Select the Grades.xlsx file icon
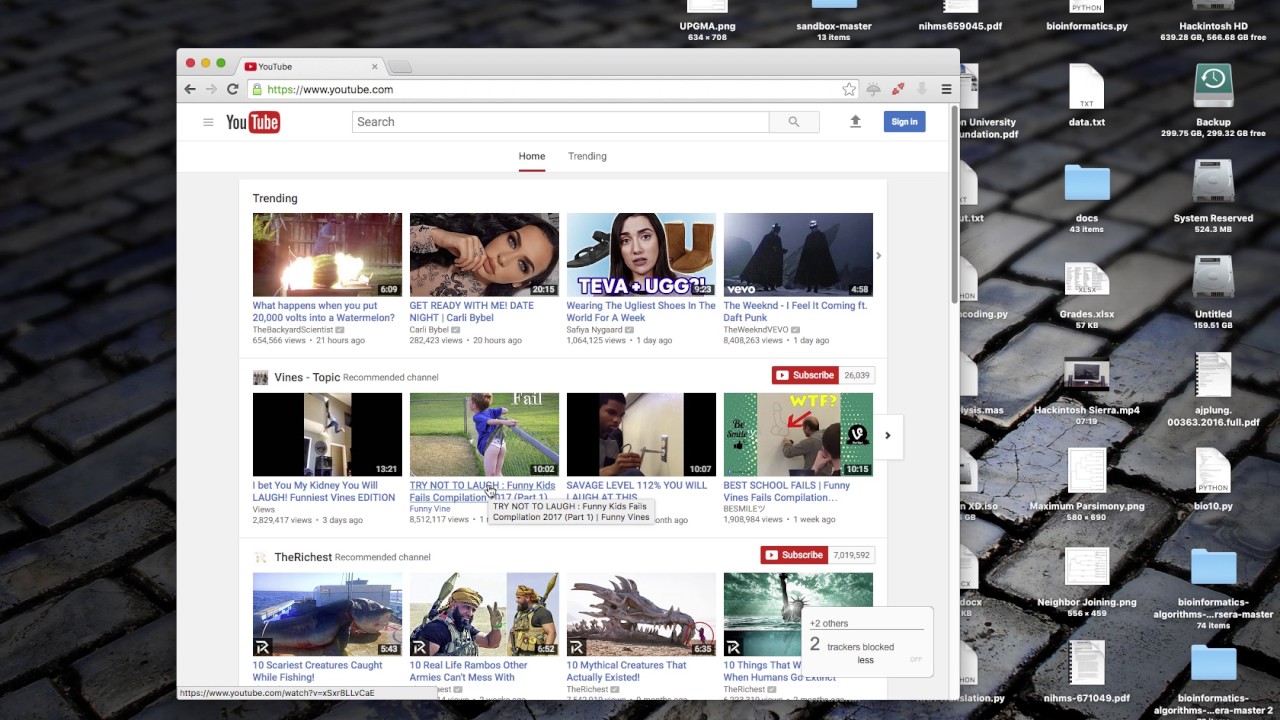Image resolution: width=1280 pixels, height=720 pixels. point(1087,280)
